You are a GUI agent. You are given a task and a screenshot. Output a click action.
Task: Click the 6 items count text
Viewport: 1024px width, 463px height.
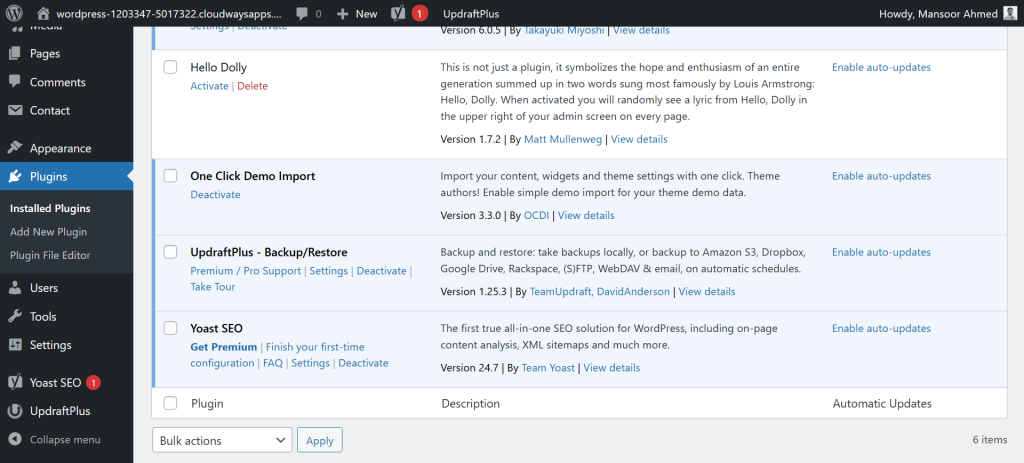pyautogui.click(x=989, y=440)
